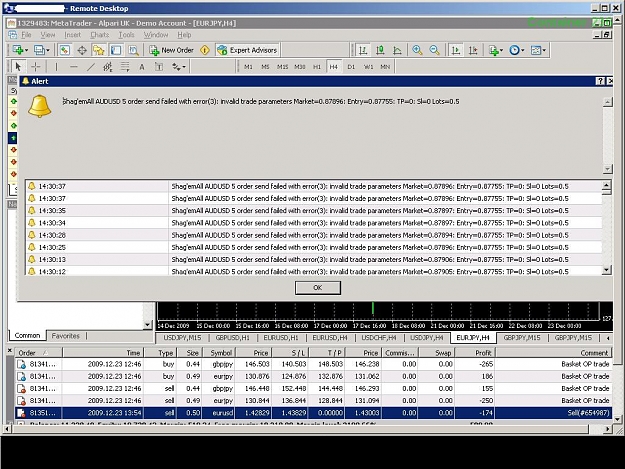The image size is (625, 469).
Task: Expand the New Chart dropdown arrow
Action: click(26, 51)
